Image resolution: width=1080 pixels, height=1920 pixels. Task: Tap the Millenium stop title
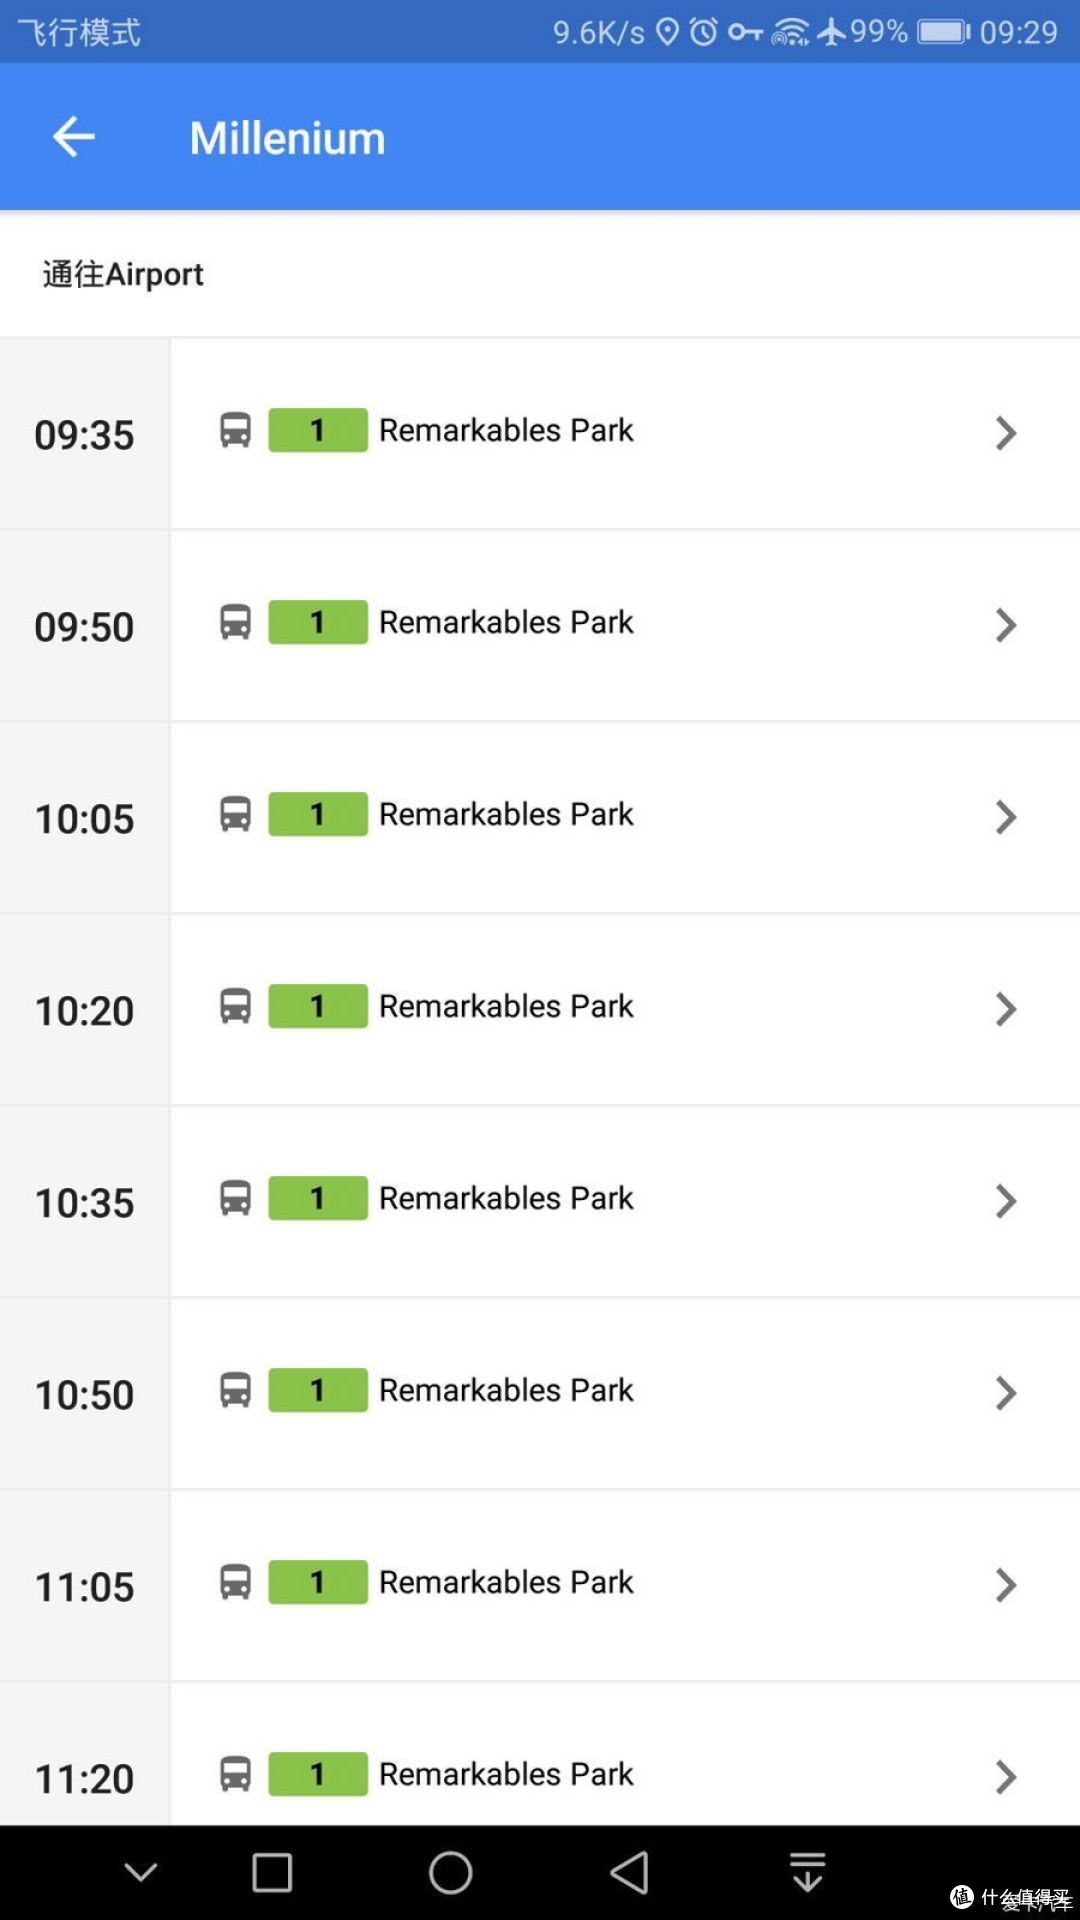(x=288, y=138)
